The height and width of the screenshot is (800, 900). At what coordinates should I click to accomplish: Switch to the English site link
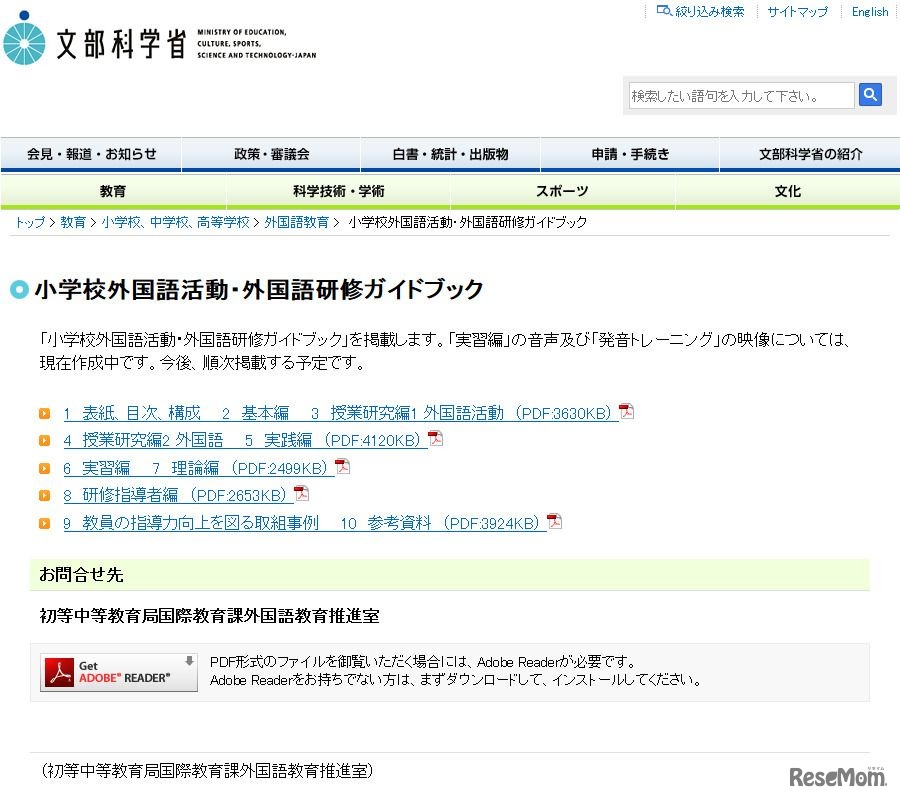[870, 11]
